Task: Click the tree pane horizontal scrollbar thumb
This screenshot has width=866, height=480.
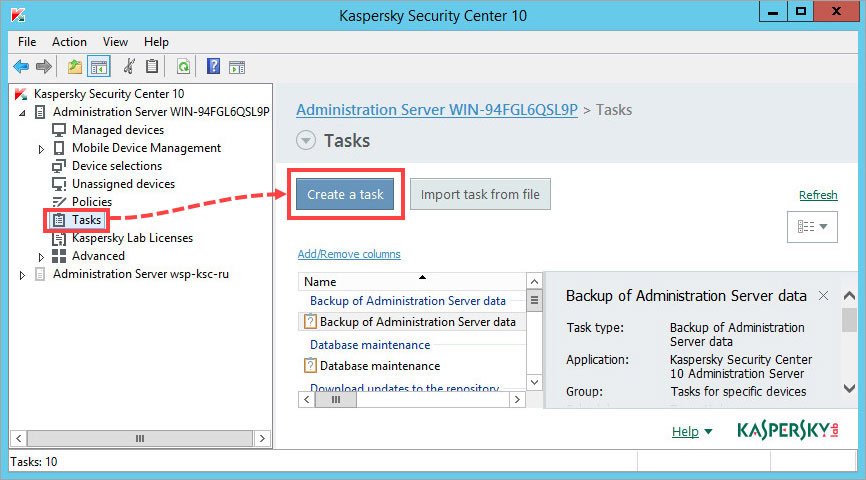Action: (x=140, y=439)
